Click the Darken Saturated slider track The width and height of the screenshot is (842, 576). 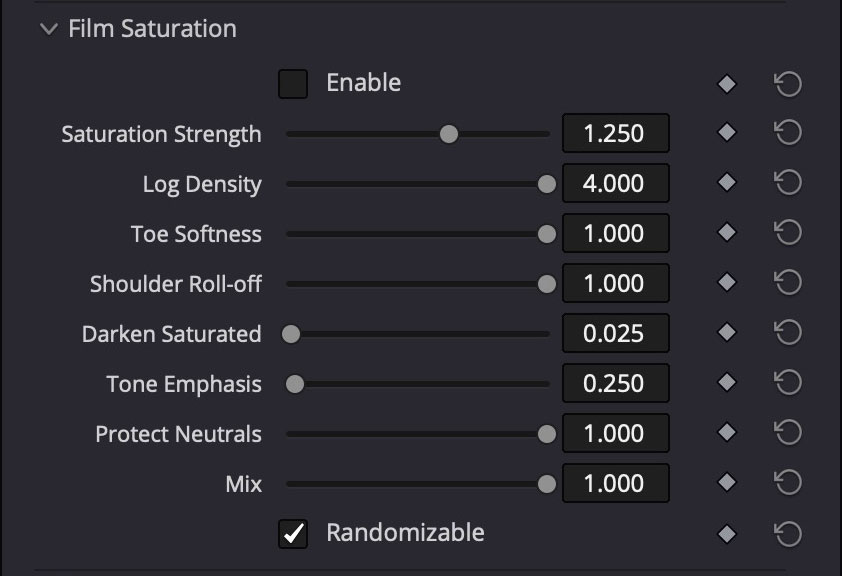coord(420,334)
